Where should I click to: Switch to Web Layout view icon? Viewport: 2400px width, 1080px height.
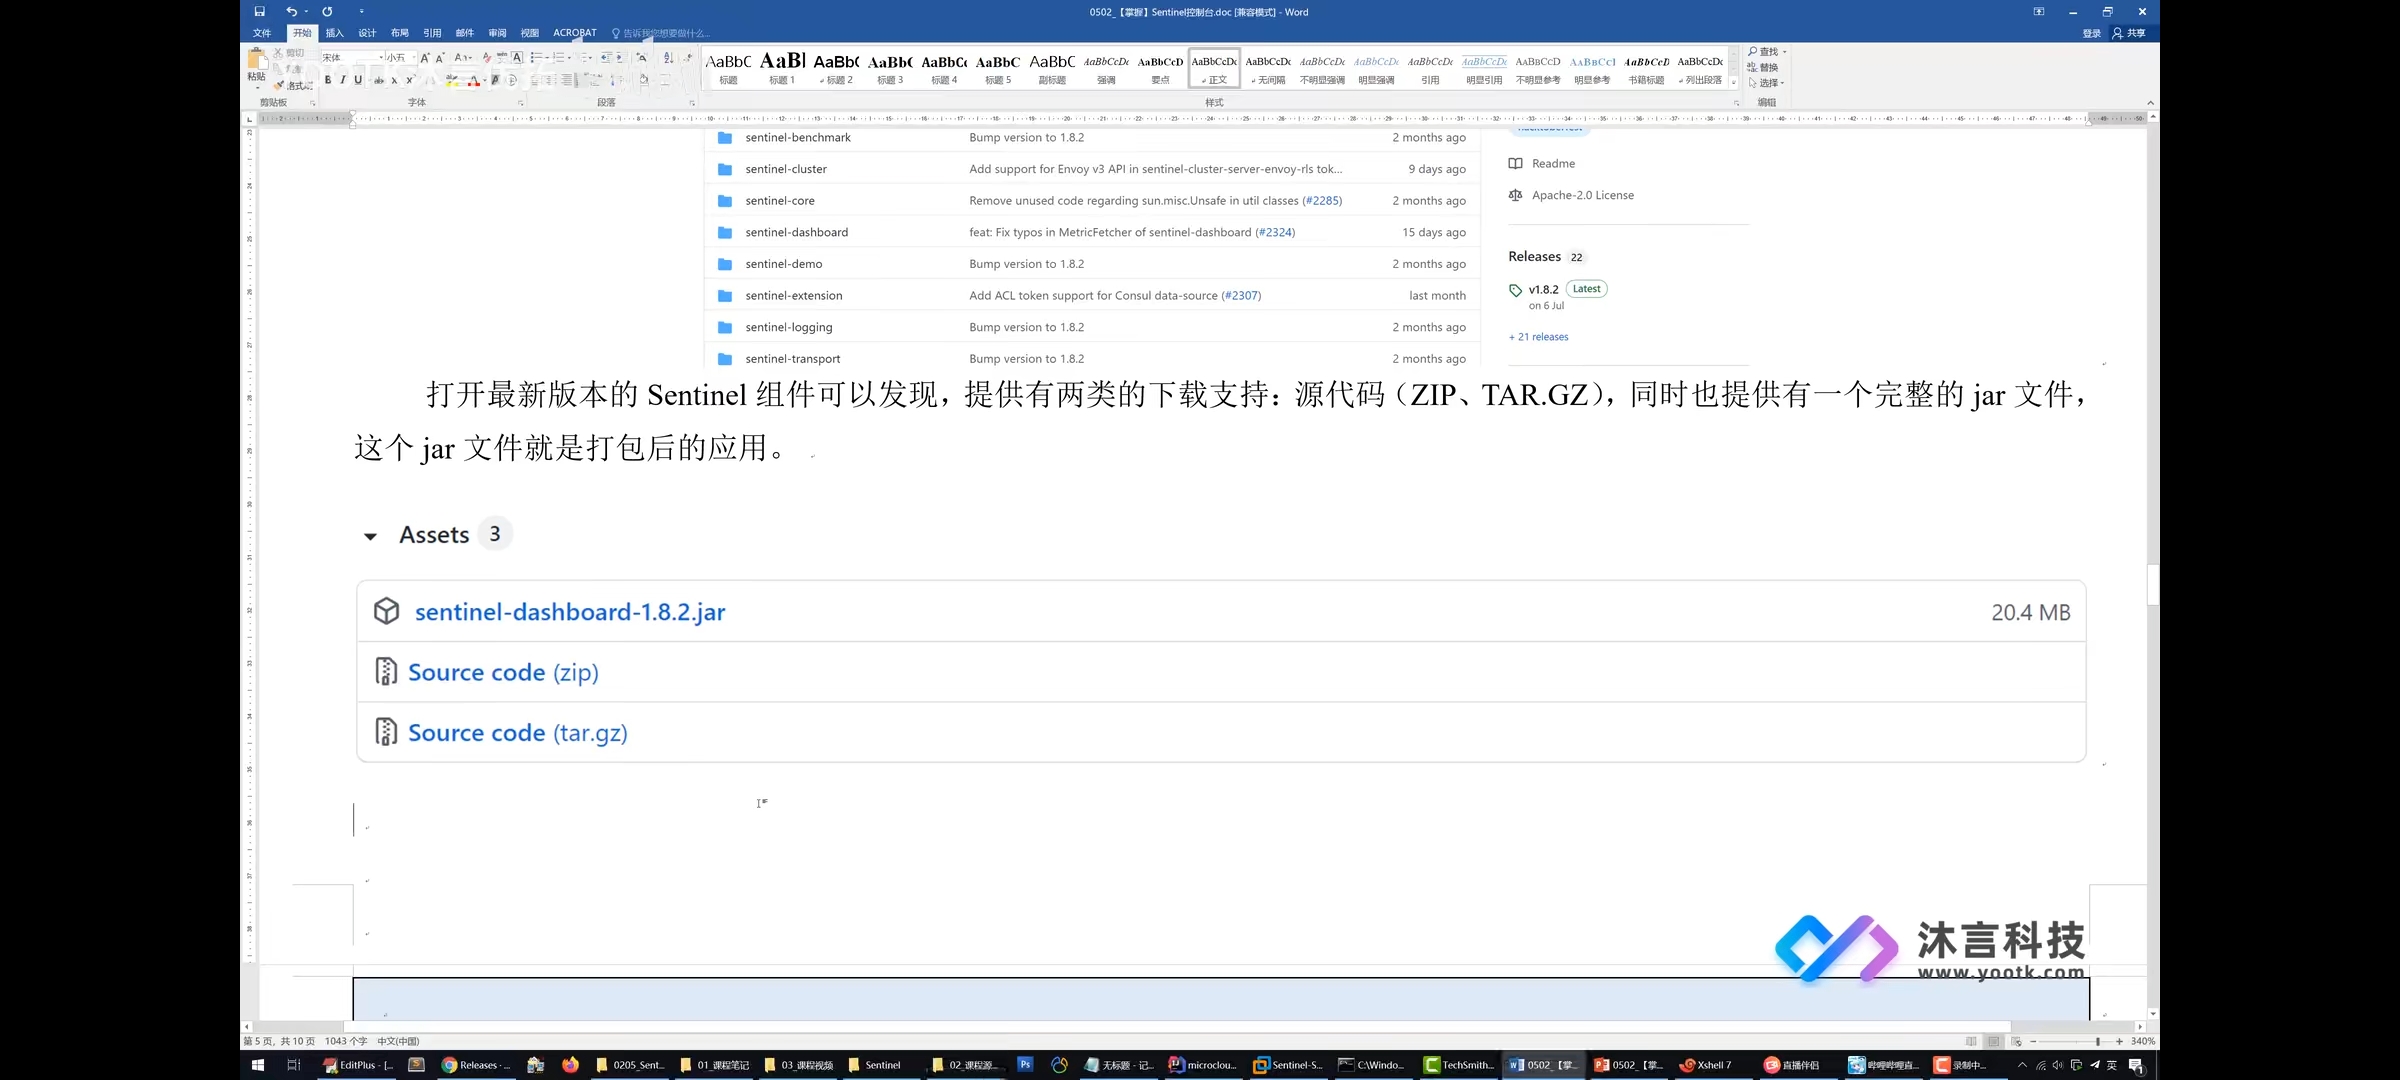[x=2016, y=1041]
